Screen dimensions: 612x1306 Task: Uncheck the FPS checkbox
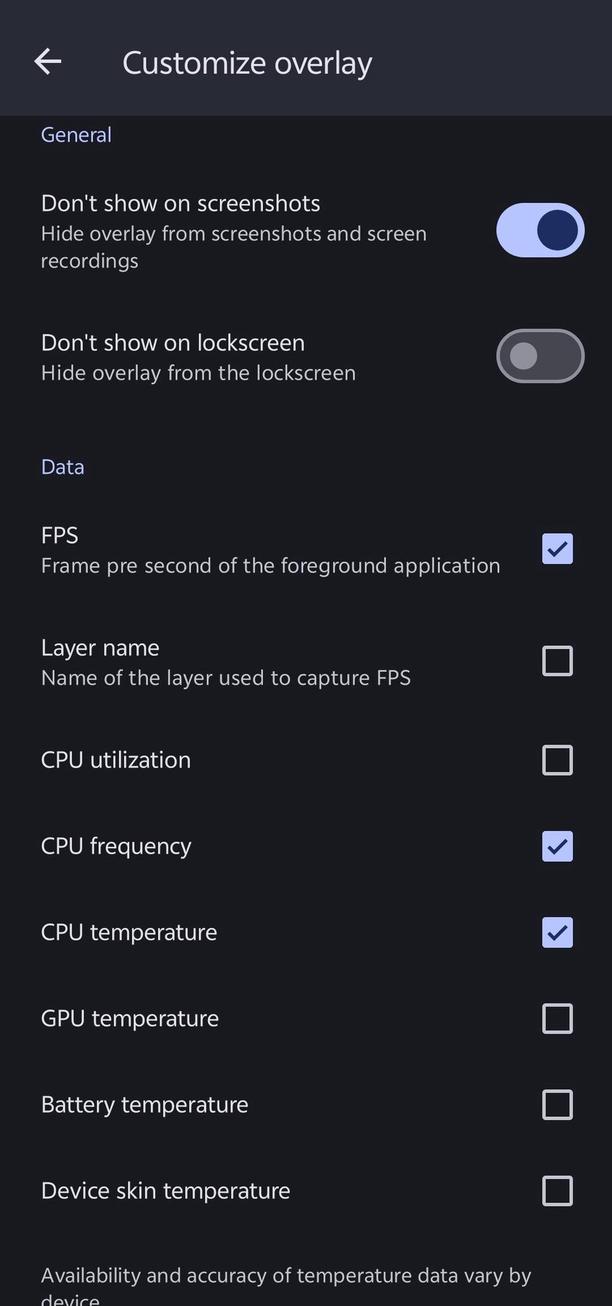click(557, 548)
